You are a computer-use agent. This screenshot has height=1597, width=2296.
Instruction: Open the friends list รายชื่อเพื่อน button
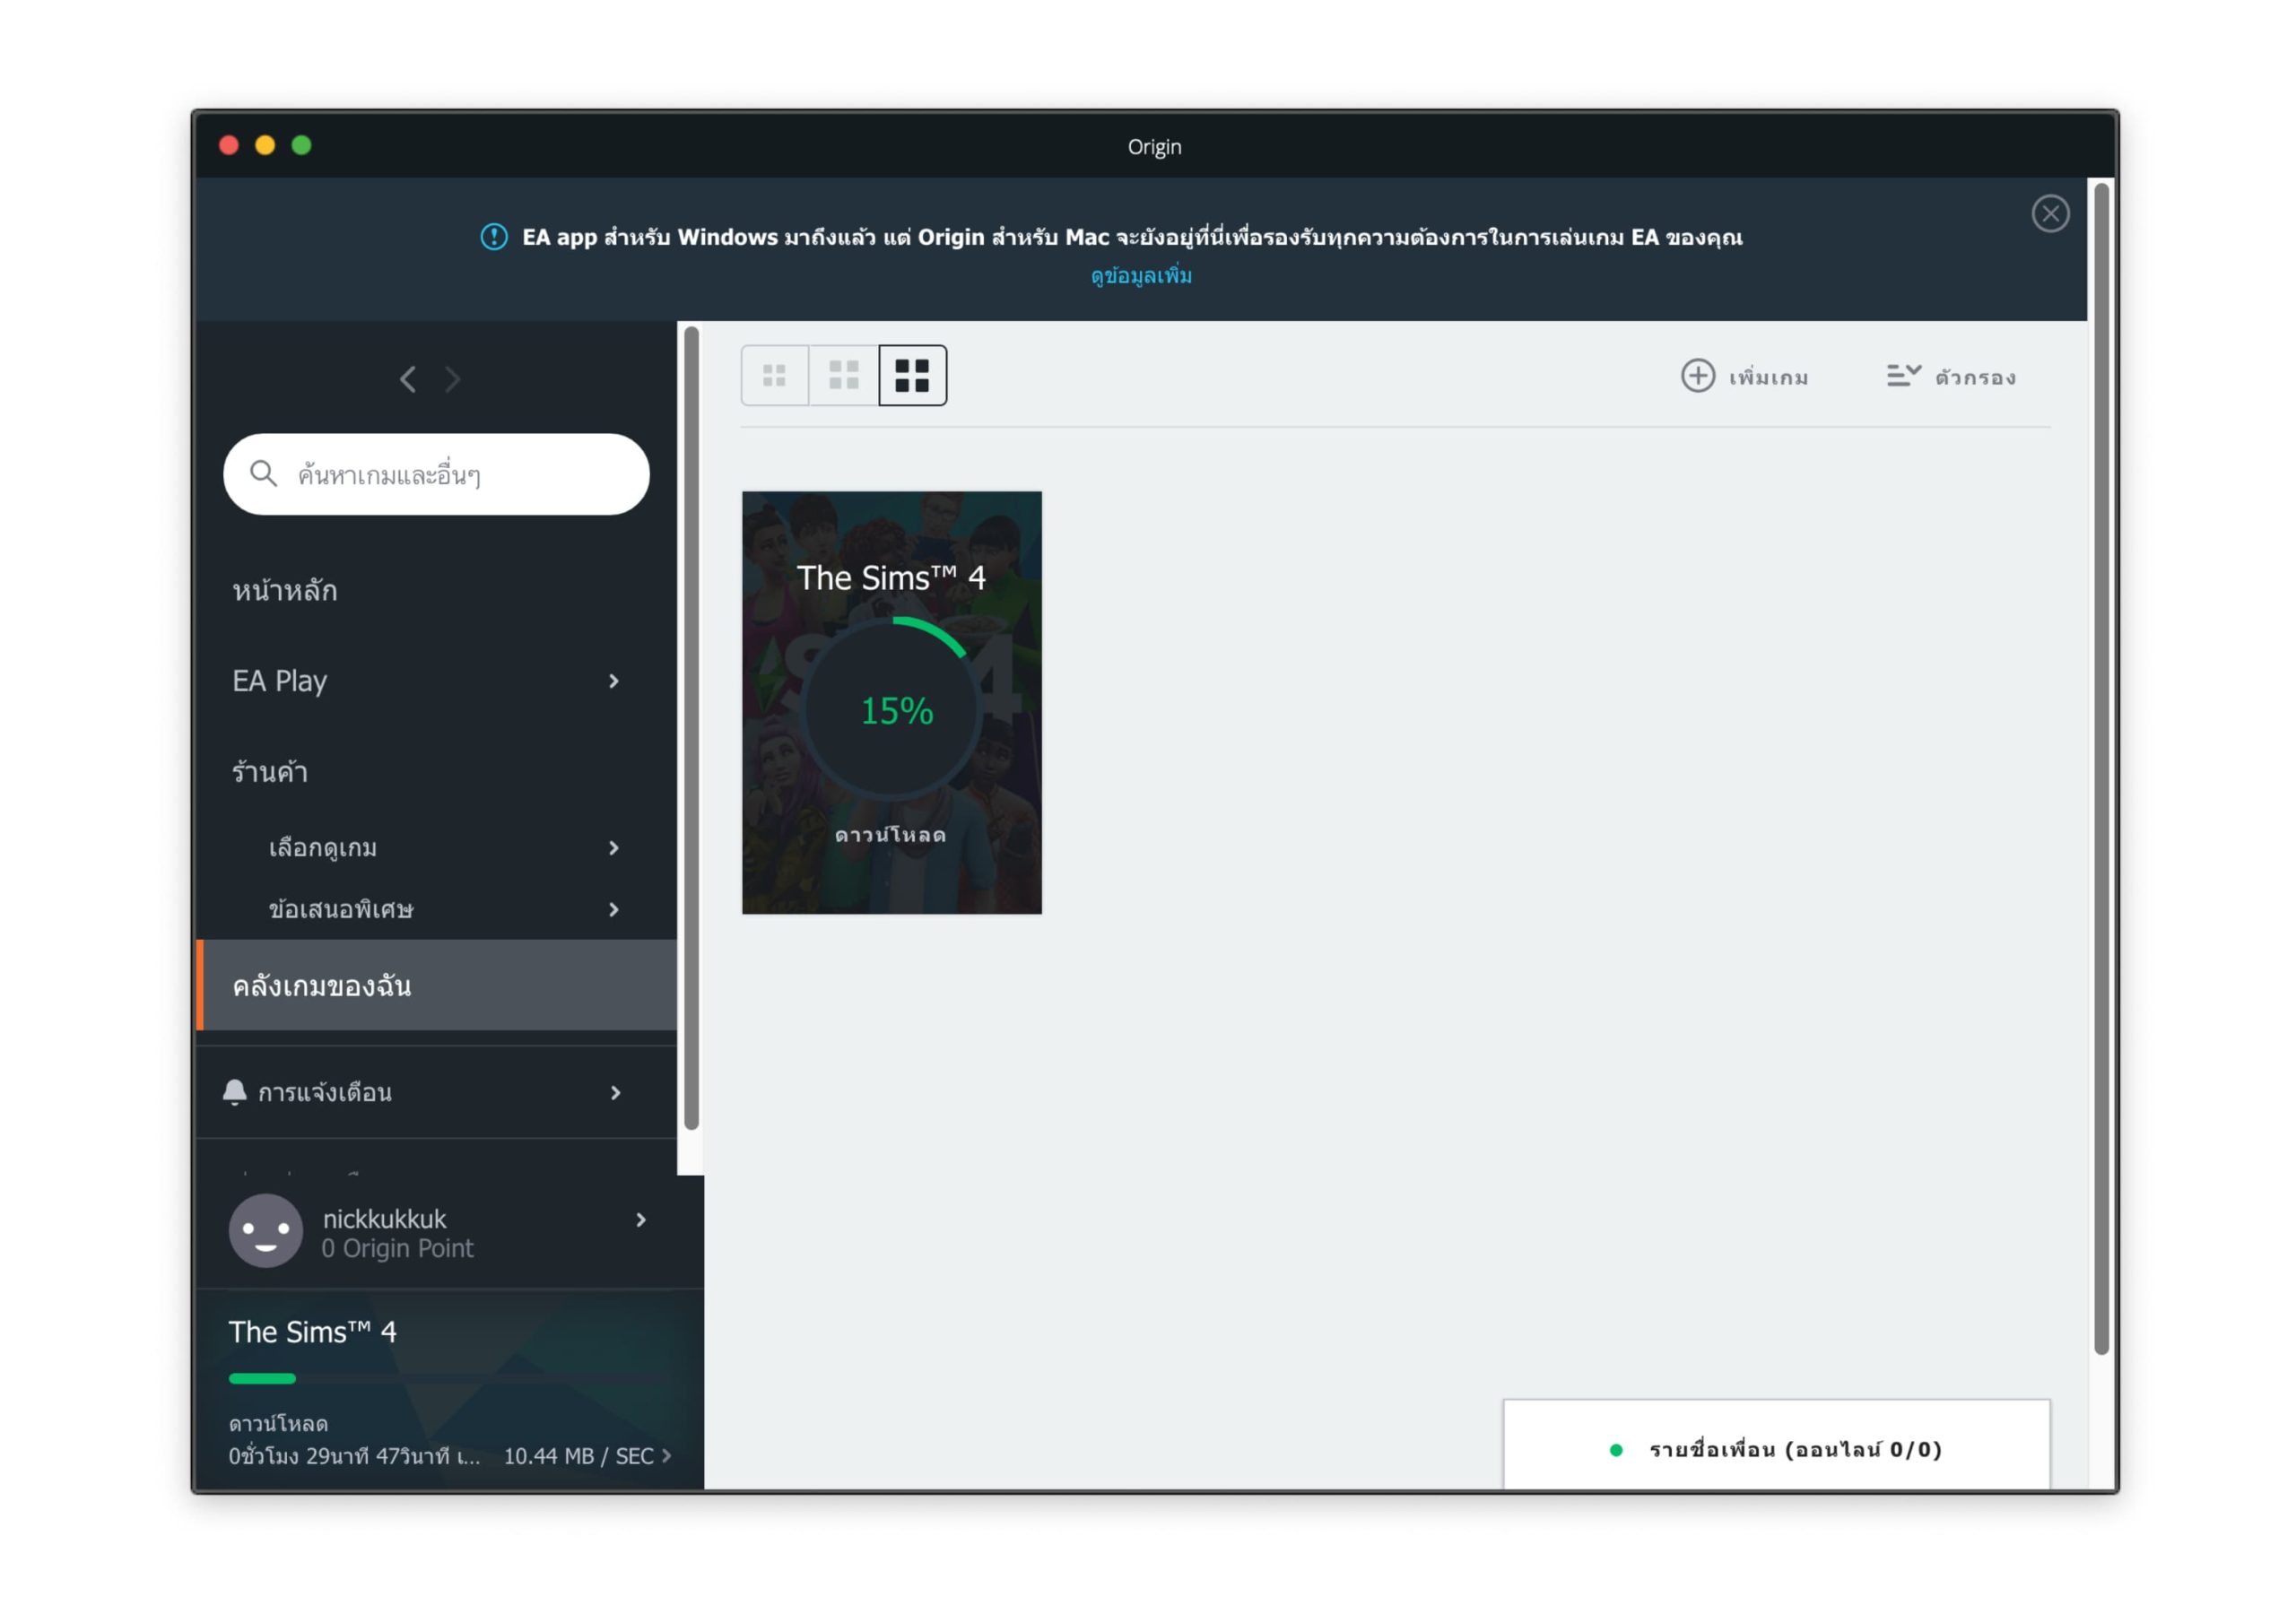(1775, 1449)
